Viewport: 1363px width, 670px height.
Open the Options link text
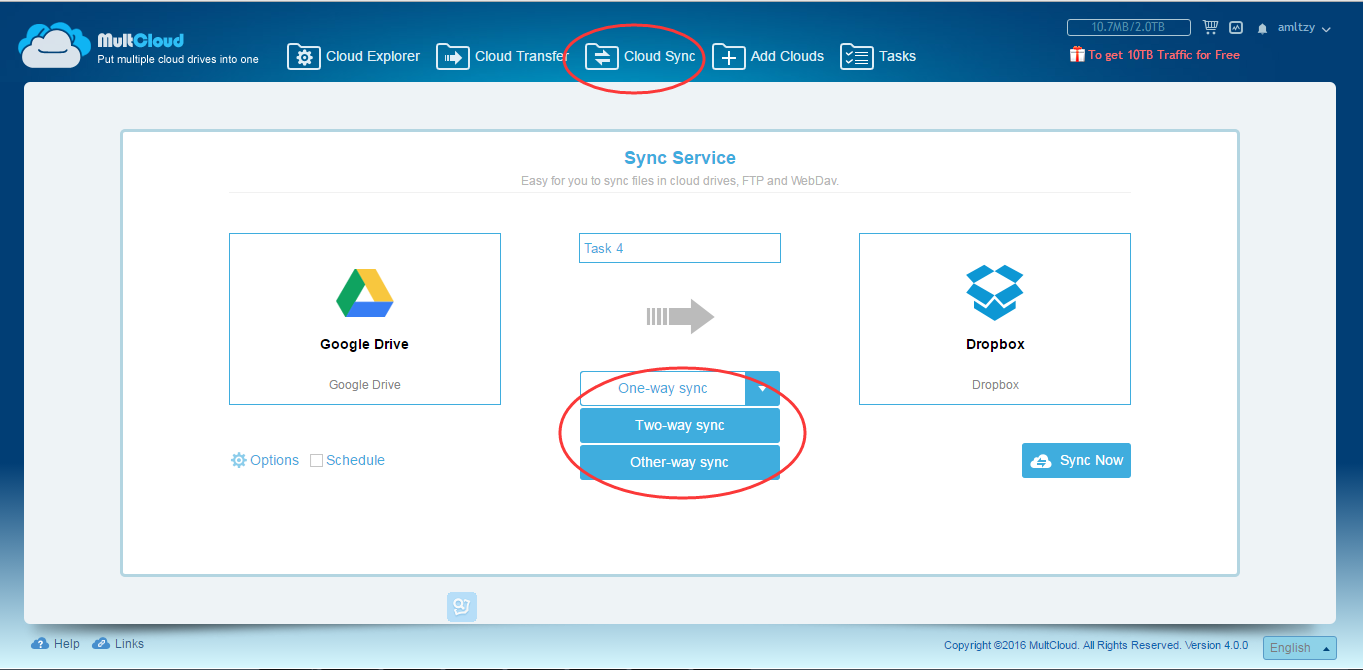tap(275, 461)
